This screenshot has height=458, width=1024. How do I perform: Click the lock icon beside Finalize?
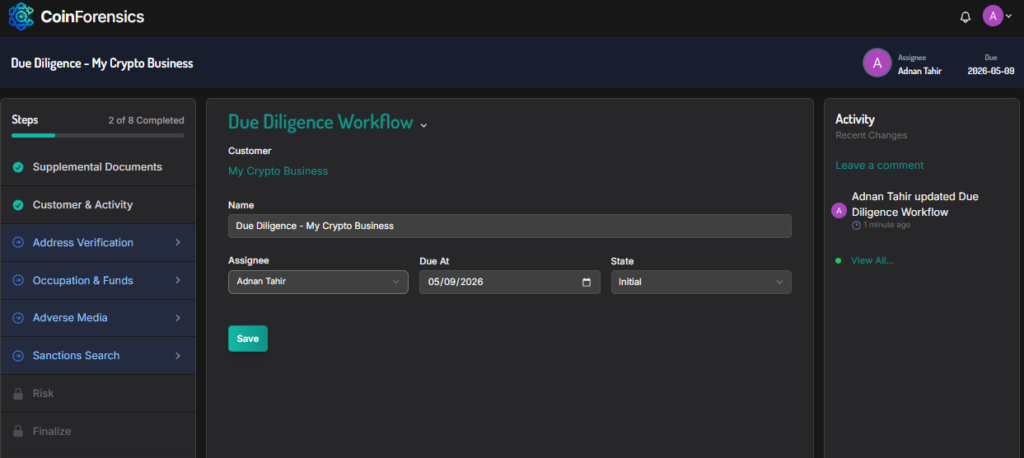[x=18, y=432]
